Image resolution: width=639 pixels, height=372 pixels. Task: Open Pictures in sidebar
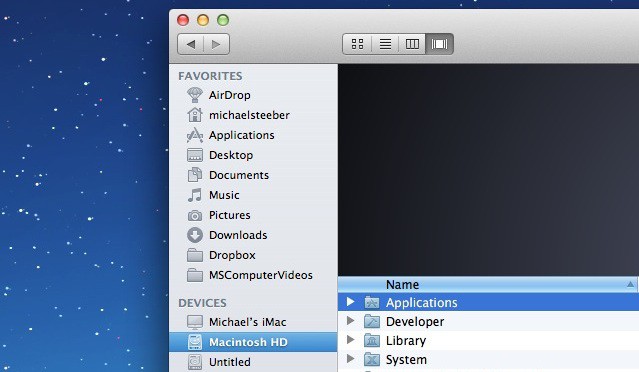click(x=230, y=215)
